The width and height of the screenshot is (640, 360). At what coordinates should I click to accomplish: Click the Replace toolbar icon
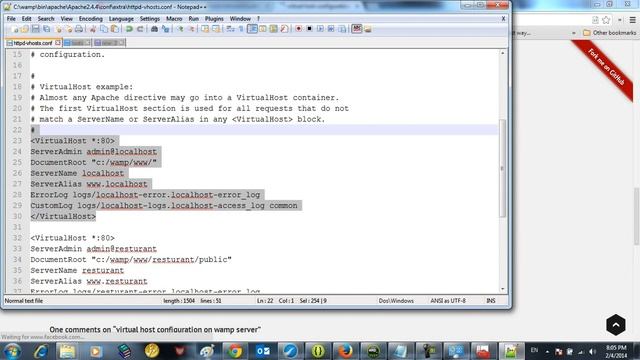165,29
